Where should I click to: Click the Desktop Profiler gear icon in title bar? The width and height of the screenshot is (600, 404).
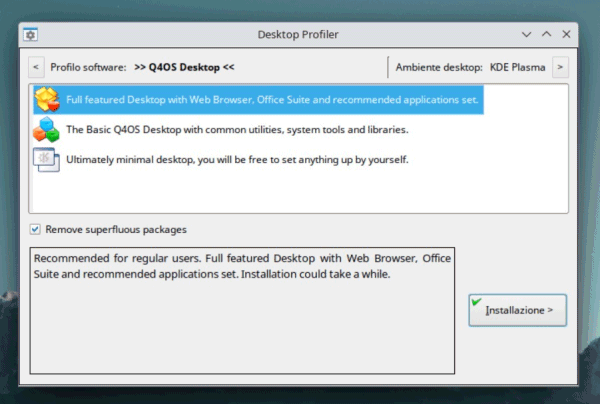pyautogui.click(x=30, y=35)
